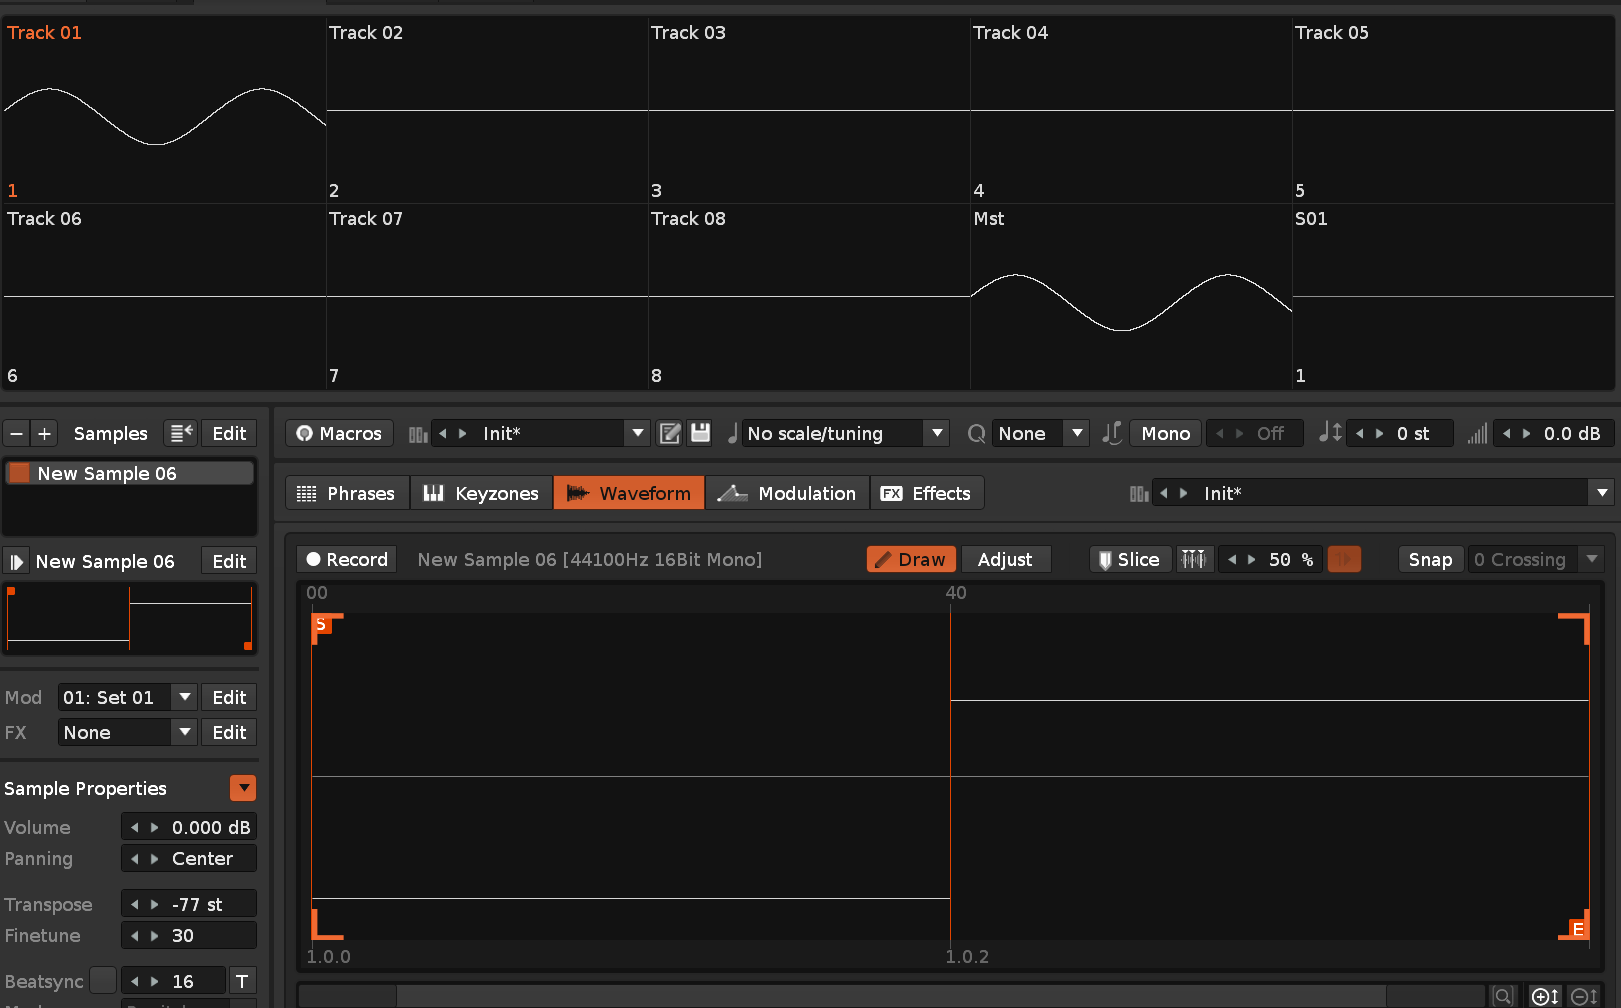Click the waveform horizontal scrollbar
The width and height of the screenshot is (1621, 1008).
click(x=890, y=996)
